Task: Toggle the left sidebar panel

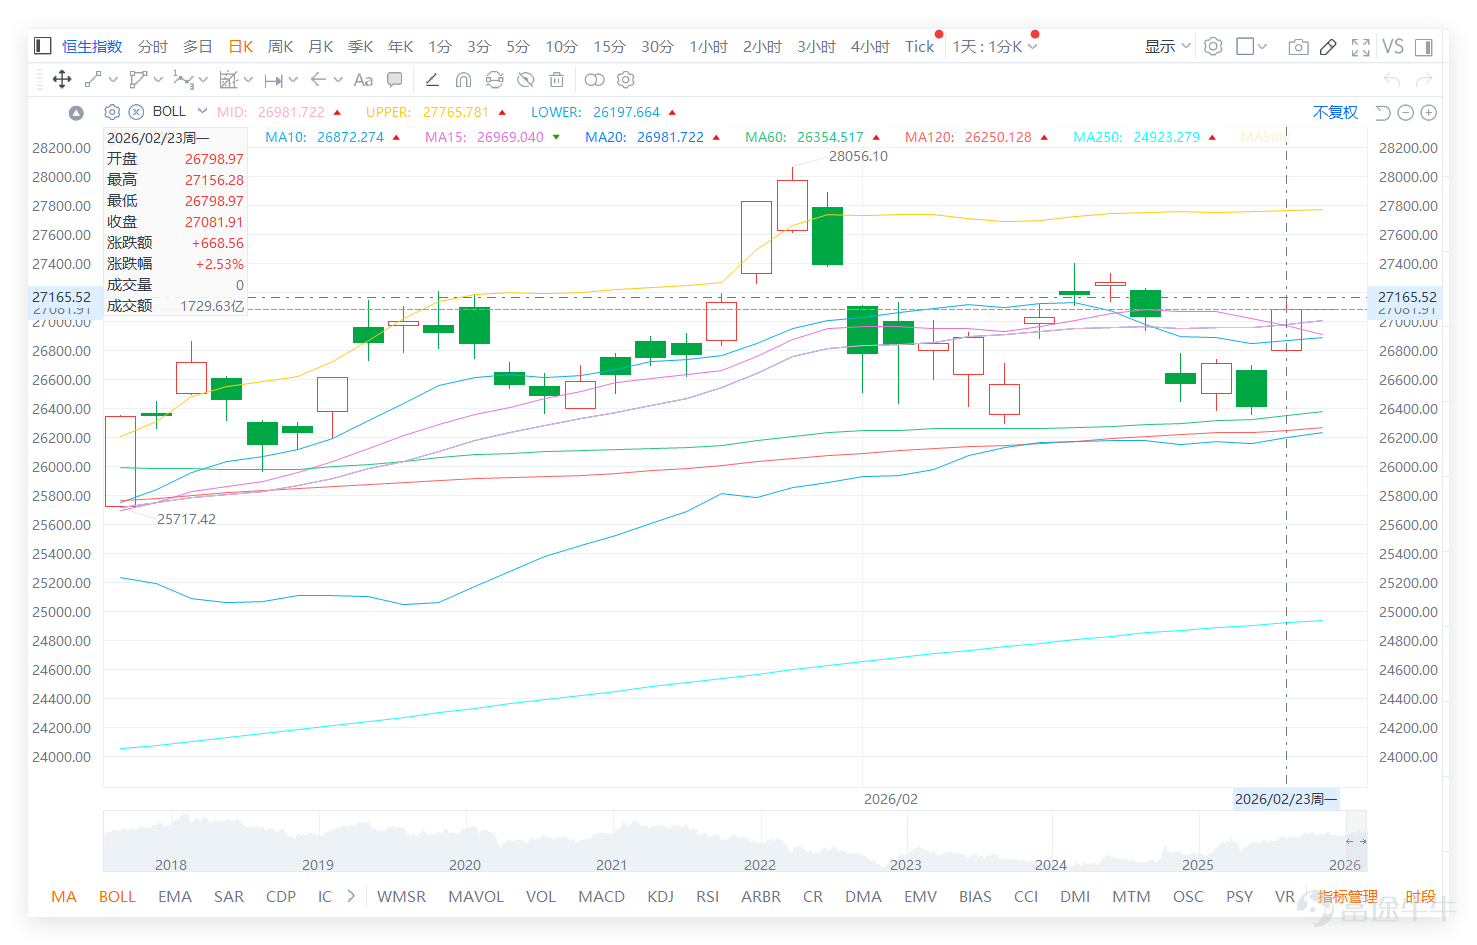Action: pyautogui.click(x=42, y=46)
